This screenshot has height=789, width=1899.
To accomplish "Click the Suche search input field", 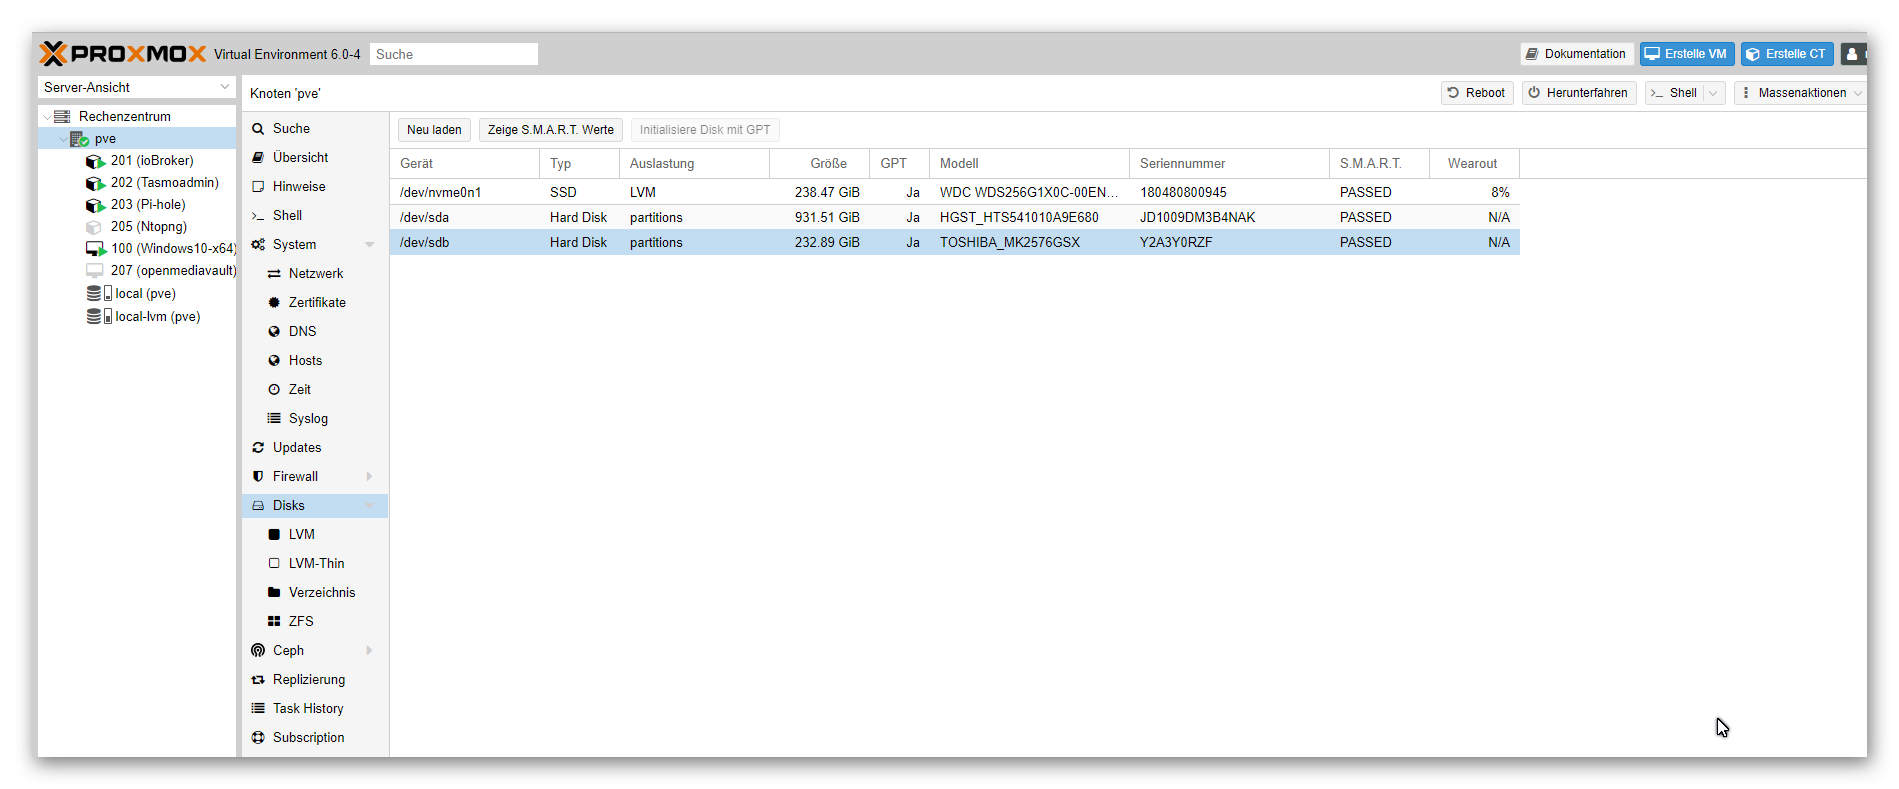I will 454,54.
